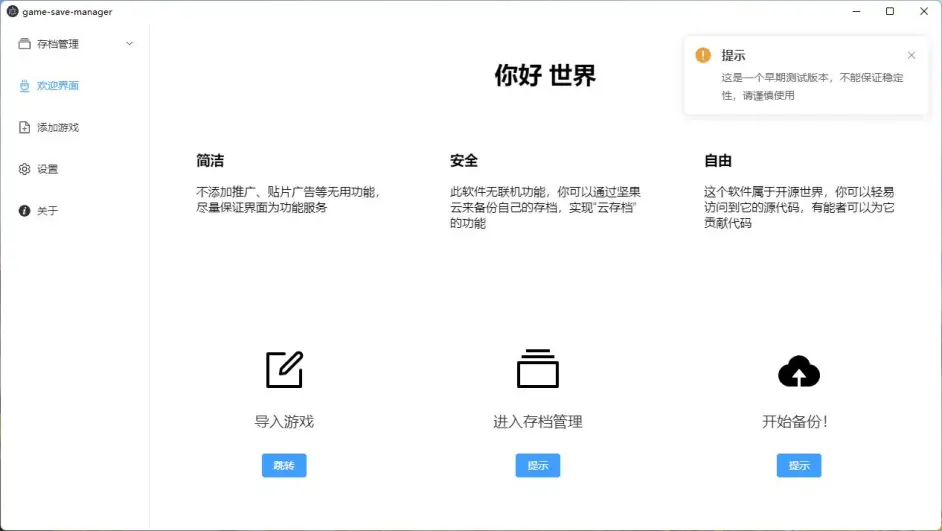The height and width of the screenshot is (531, 942).
Task: Select the 欢迎界面 menu label
Action: tap(58, 86)
